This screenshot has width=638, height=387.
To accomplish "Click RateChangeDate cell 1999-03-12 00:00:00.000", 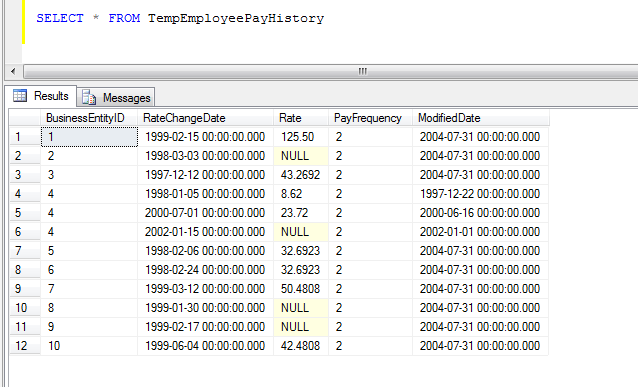I will click(205, 289).
